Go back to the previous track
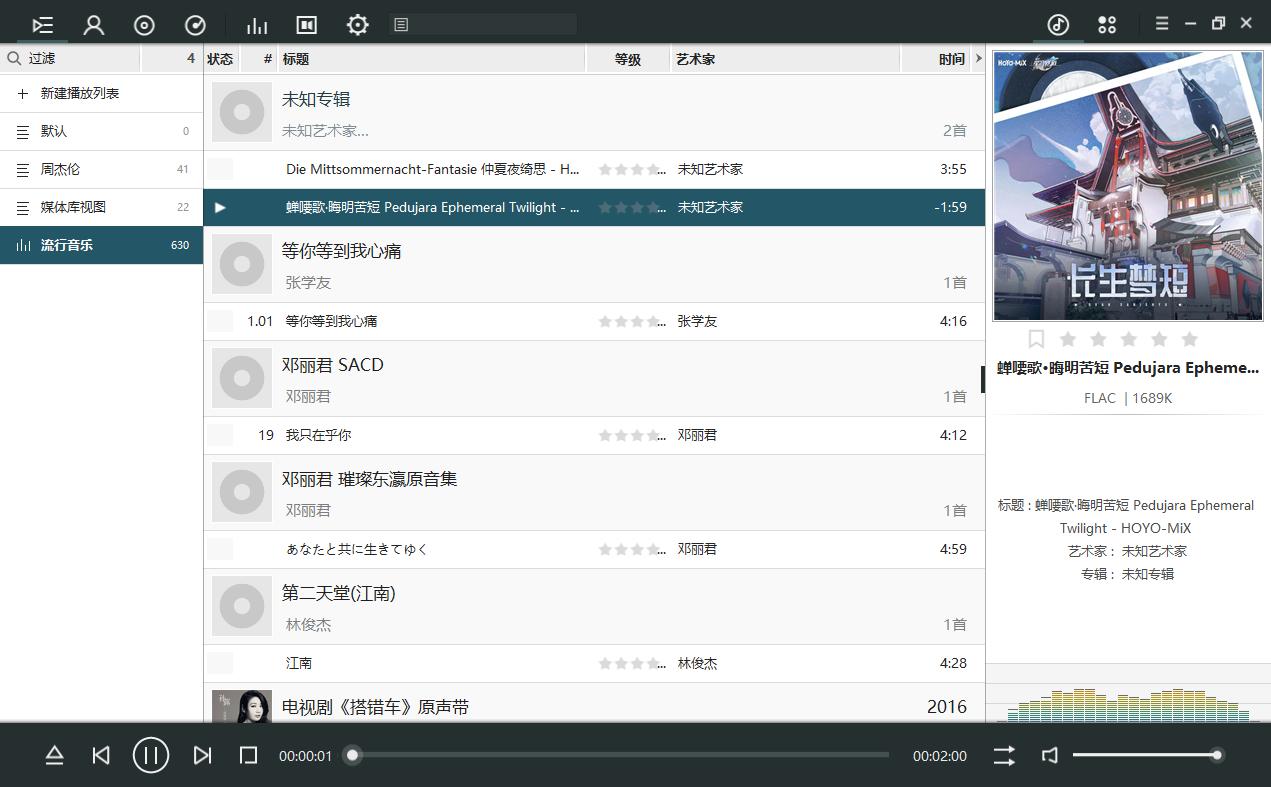This screenshot has width=1271, height=787. (x=100, y=756)
